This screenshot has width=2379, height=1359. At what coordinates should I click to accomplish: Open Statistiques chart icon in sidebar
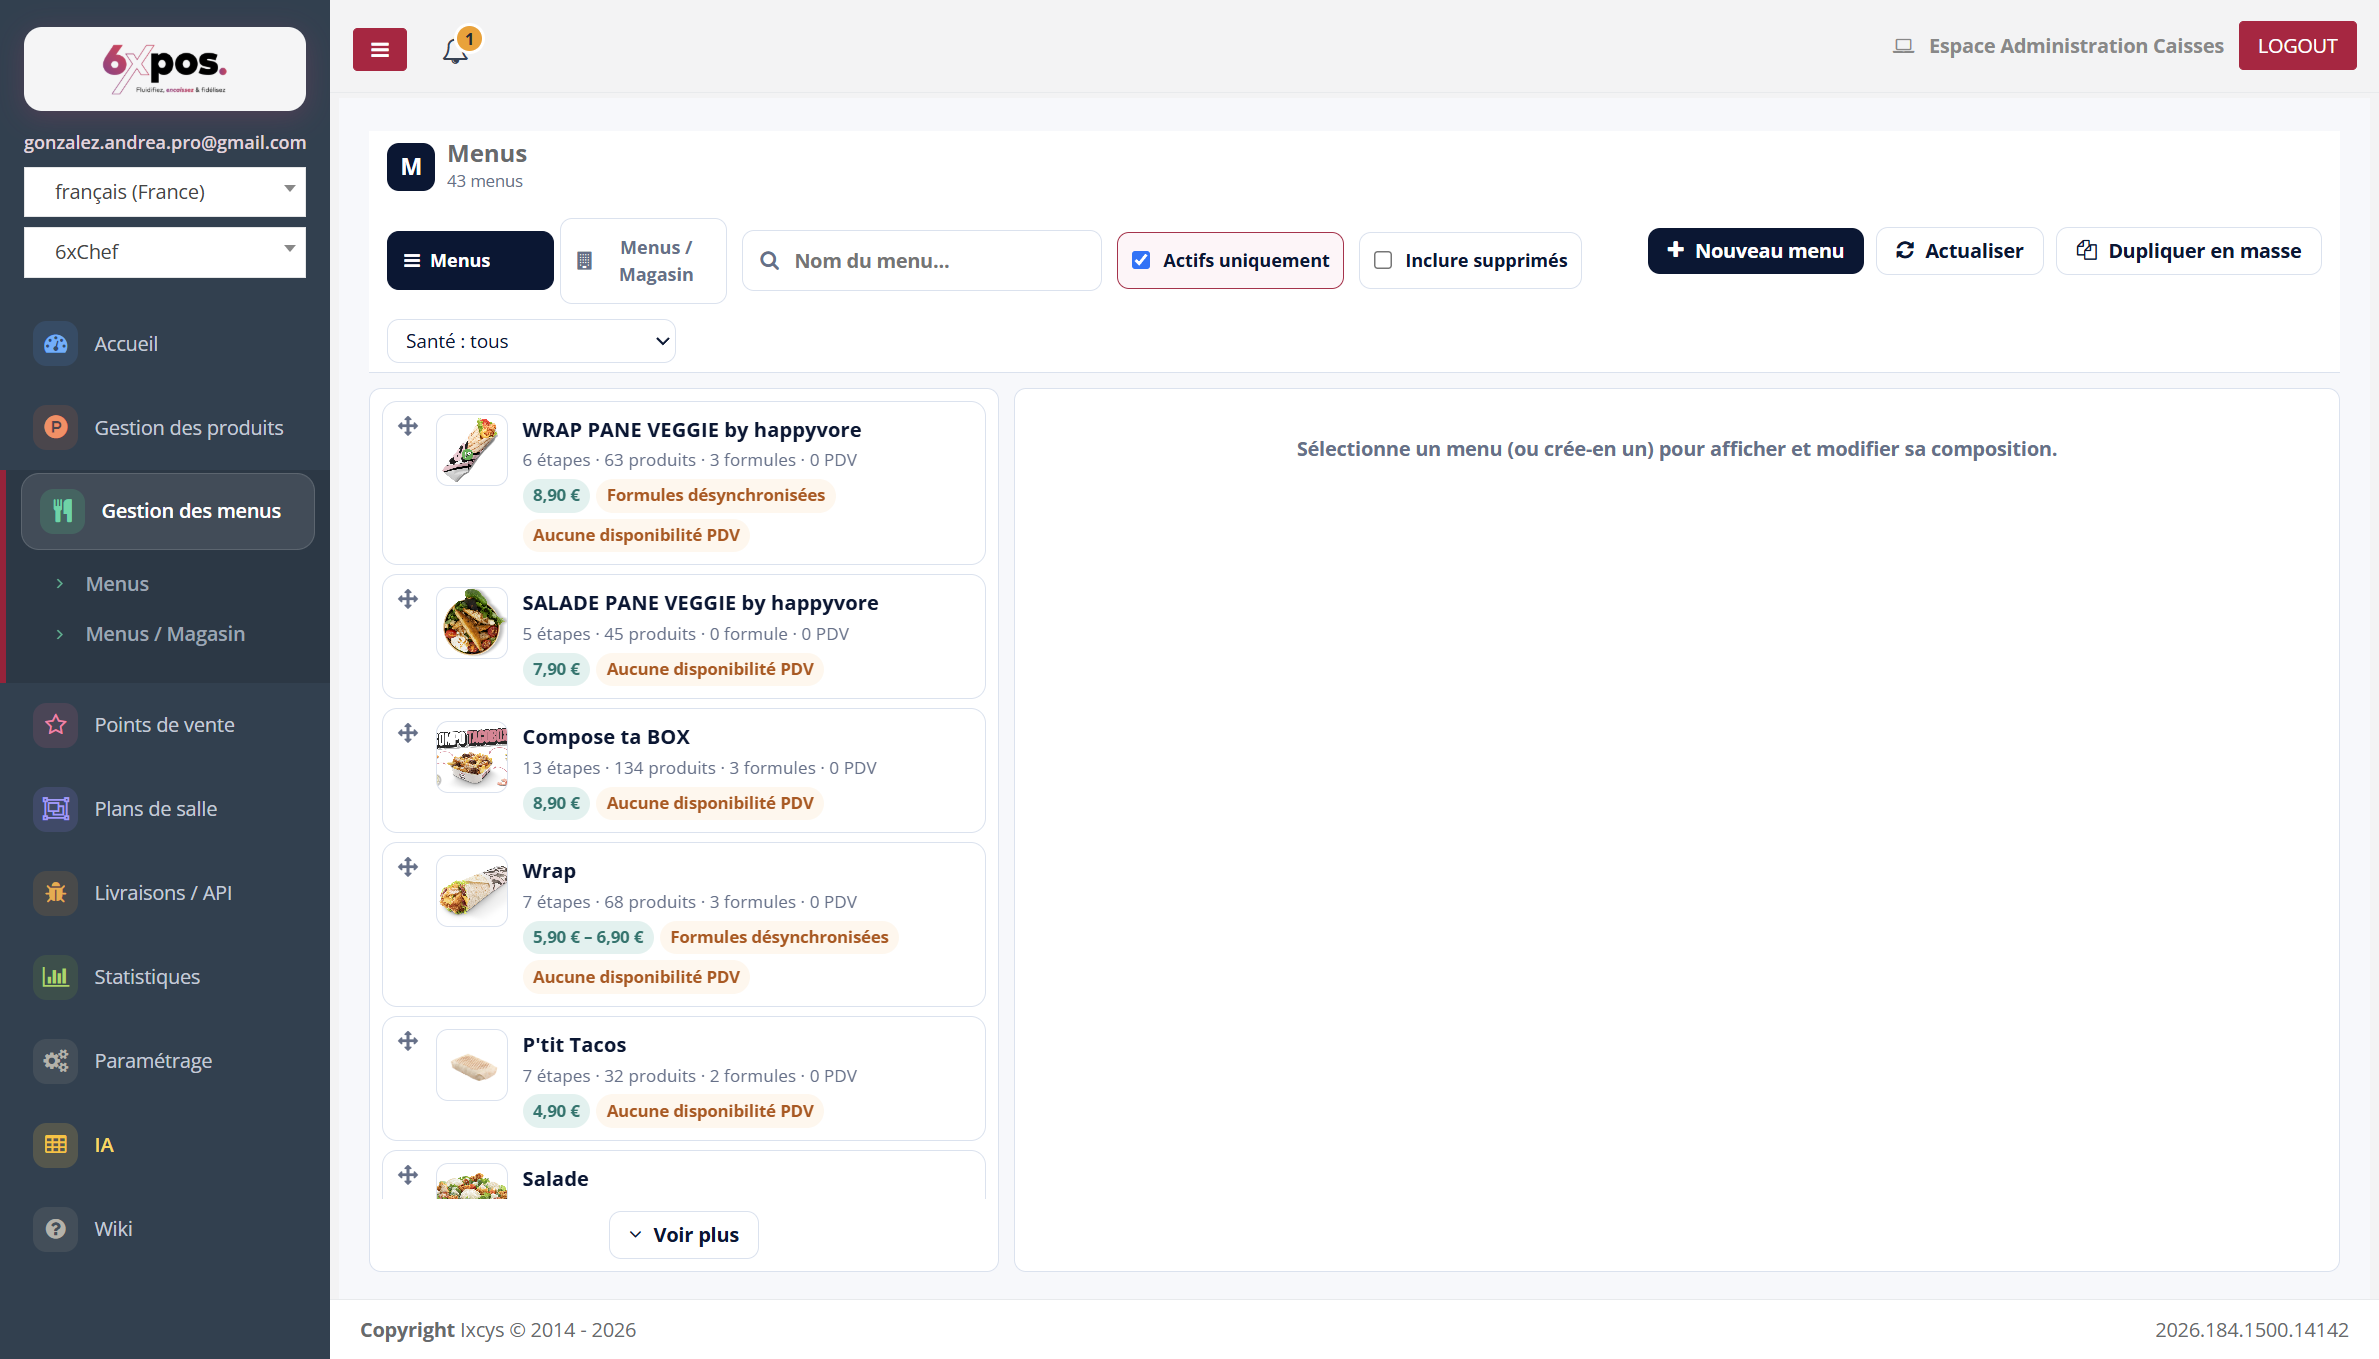56,977
